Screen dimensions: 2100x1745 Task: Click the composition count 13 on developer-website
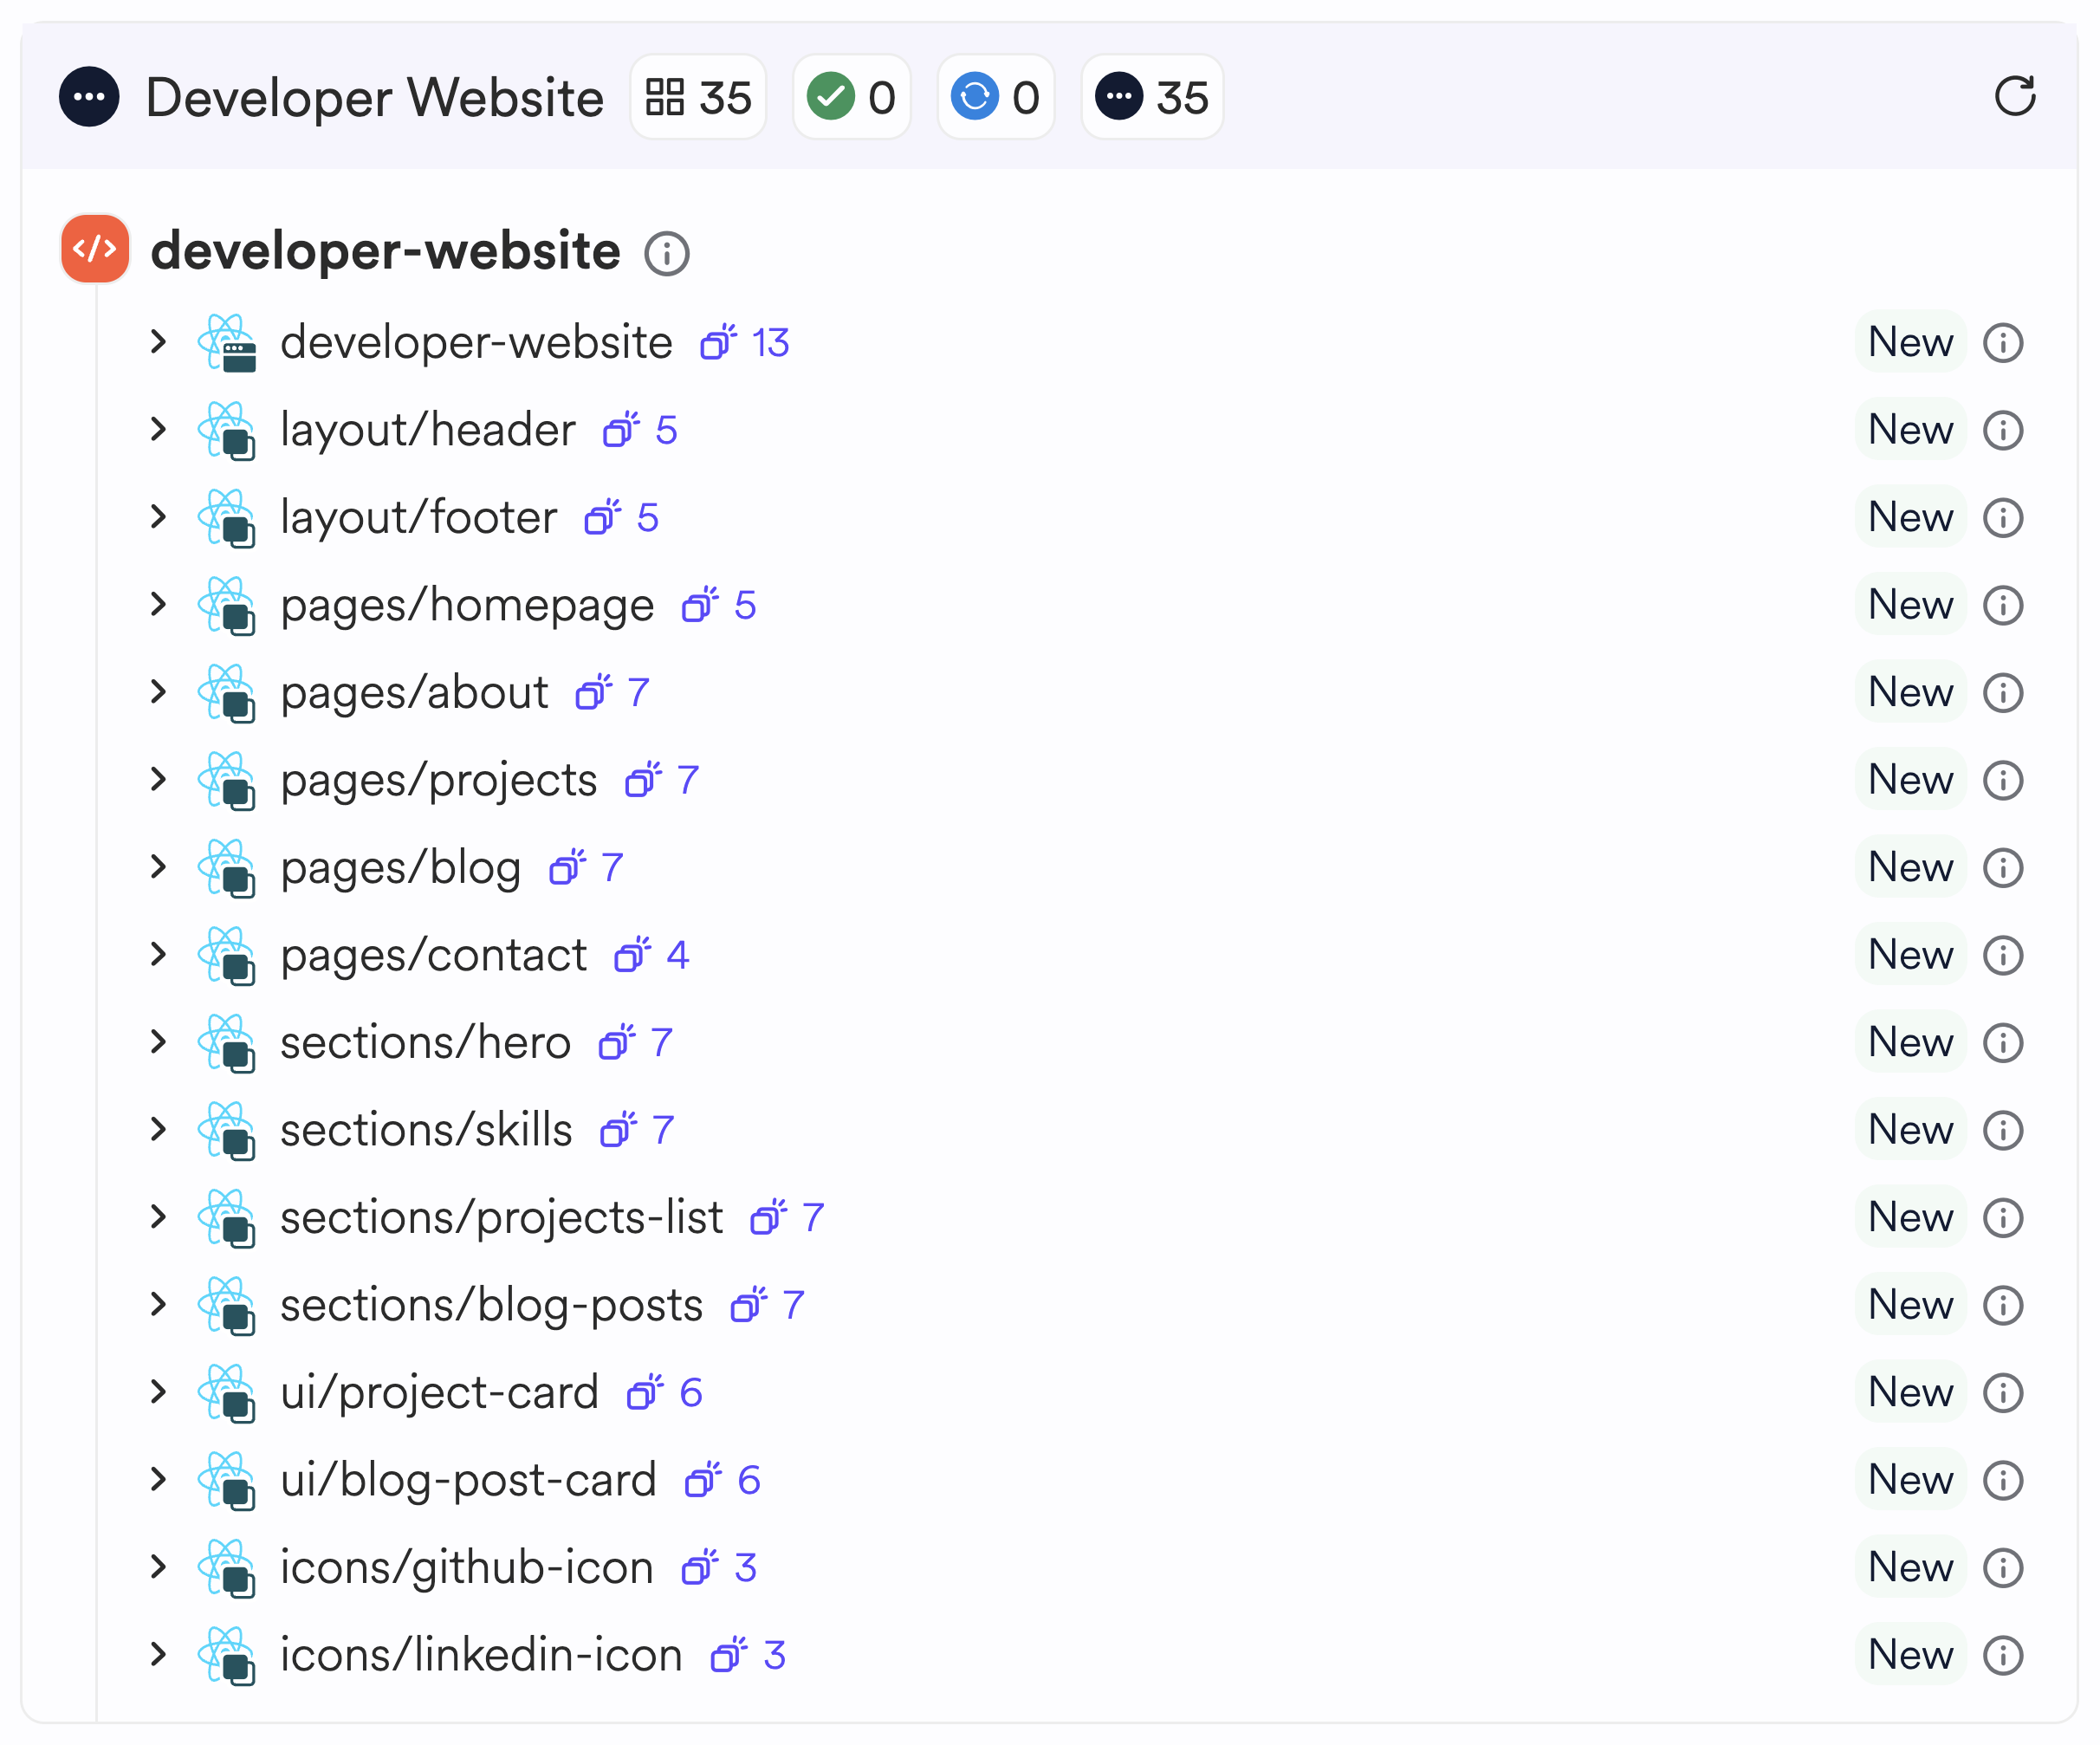[x=771, y=343]
